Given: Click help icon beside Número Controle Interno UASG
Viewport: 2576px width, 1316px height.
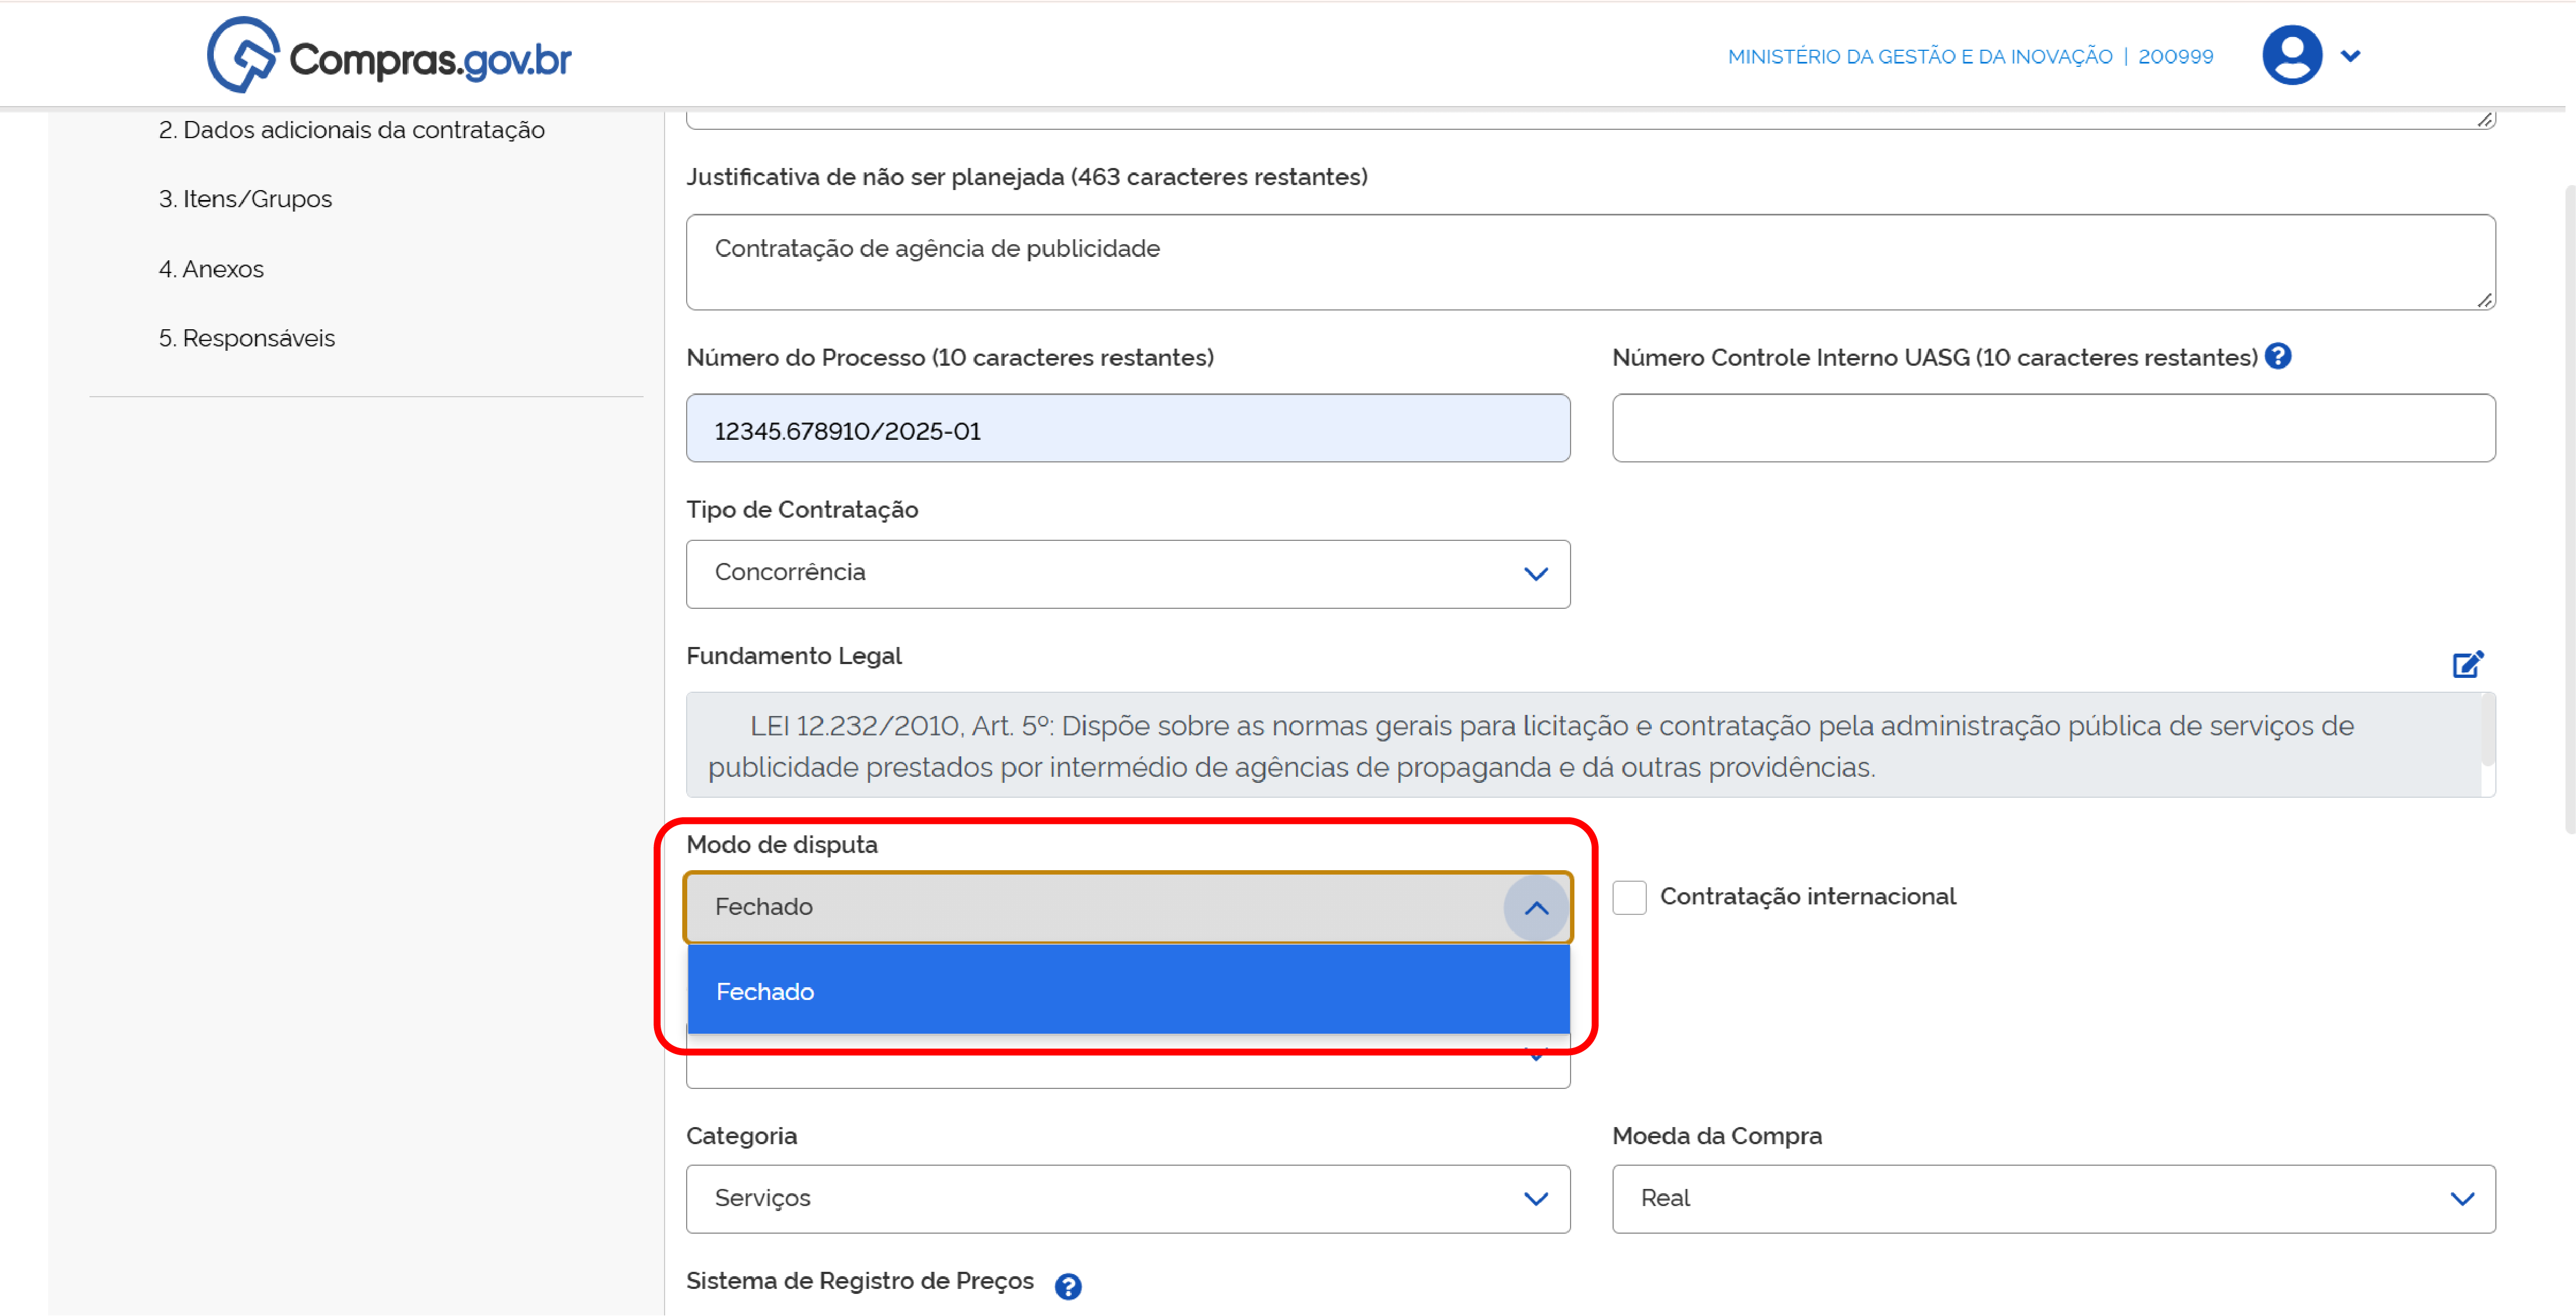Looking at the screenshot, I should (x=2278, y=356).
